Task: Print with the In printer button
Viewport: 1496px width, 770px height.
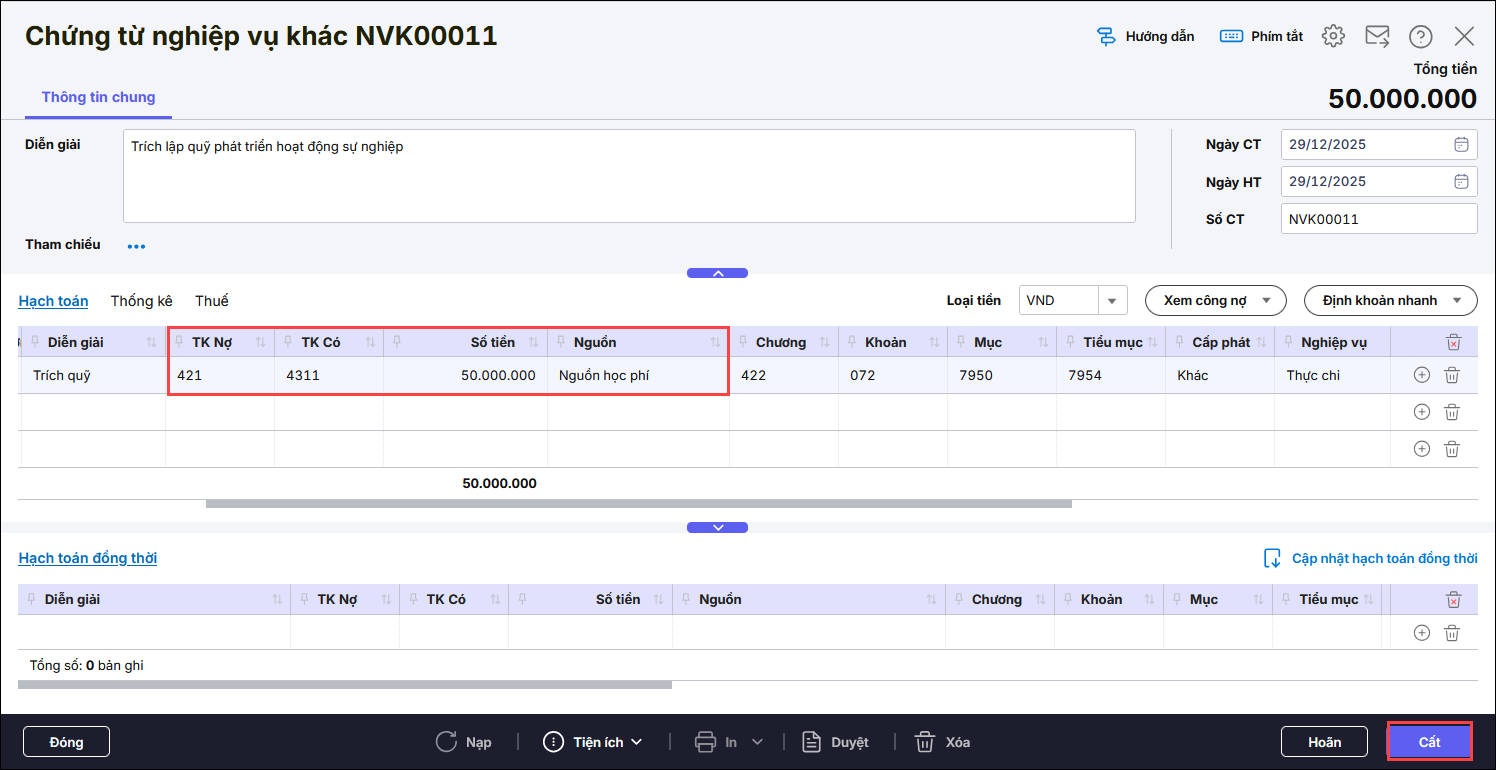Action: click(716, 742)
